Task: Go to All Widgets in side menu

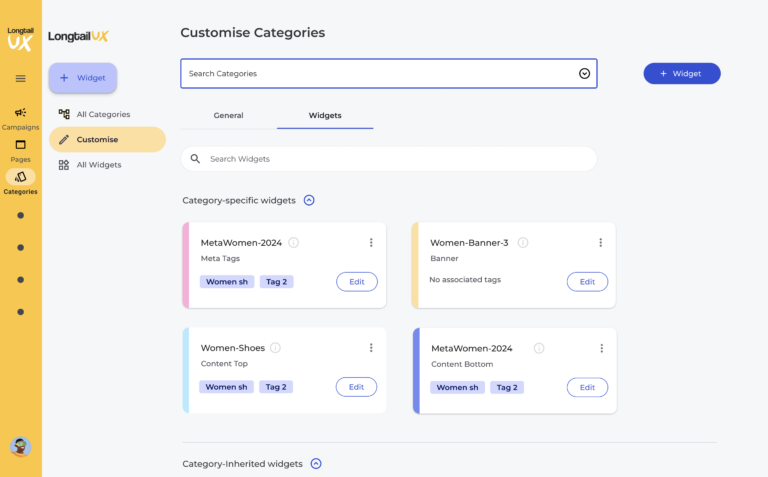Action: (x=99, y=165)
